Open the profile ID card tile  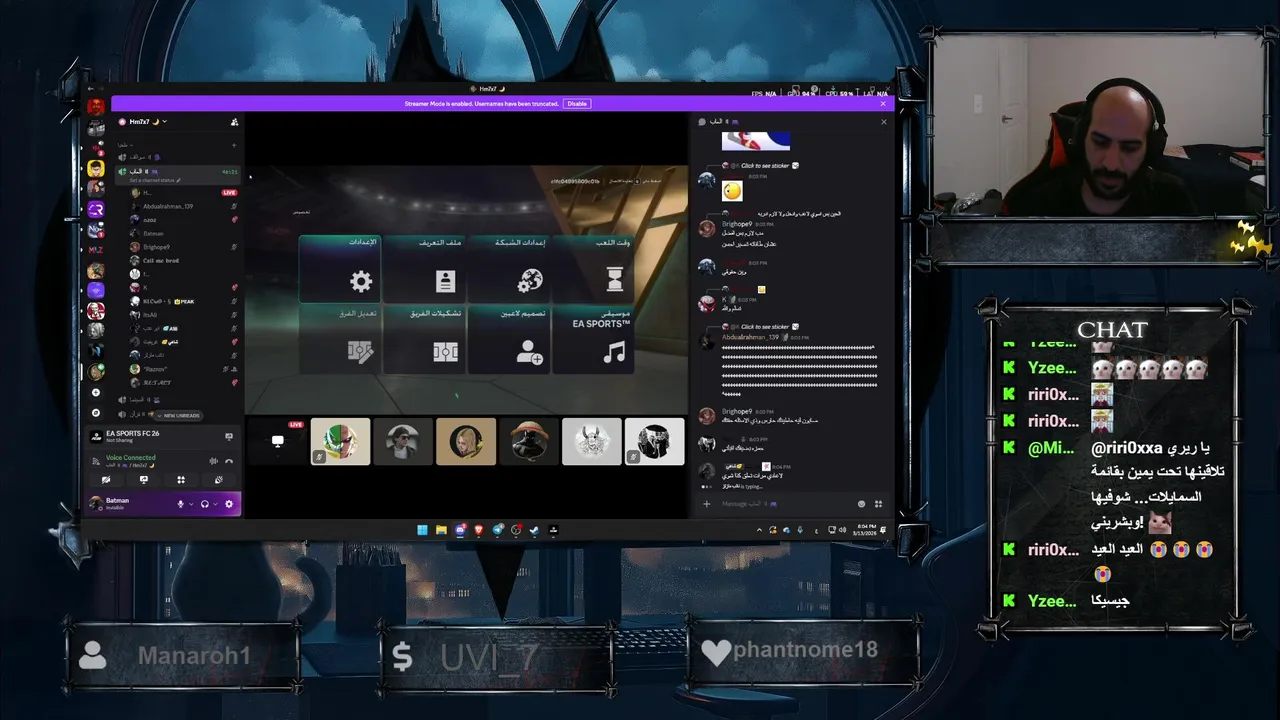point(425,269)
